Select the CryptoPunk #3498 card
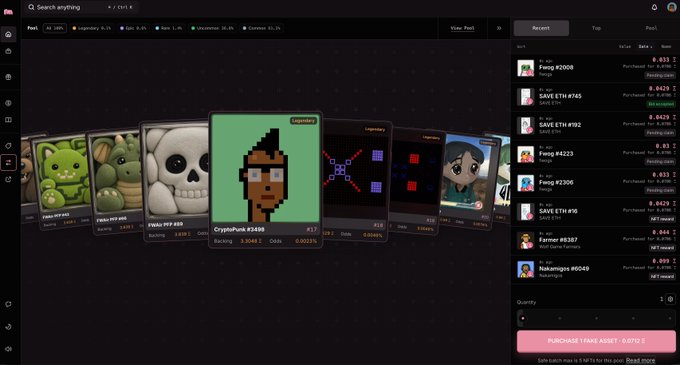 click(265, 180)
